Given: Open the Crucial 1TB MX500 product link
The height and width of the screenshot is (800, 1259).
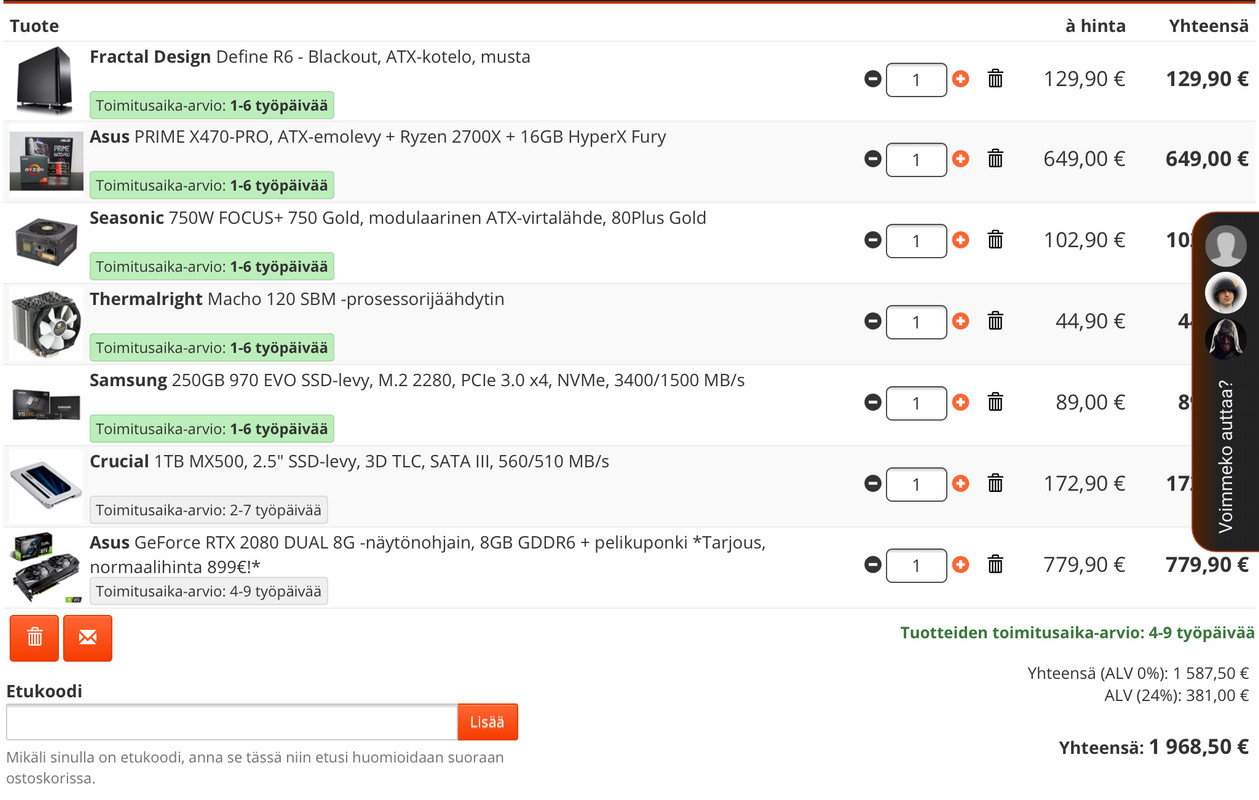Looking at the screenshot, I should coord(350,461).
